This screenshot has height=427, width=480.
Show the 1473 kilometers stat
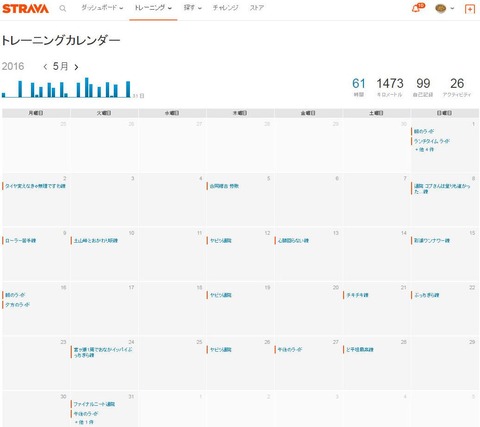(x=390, y=87)
